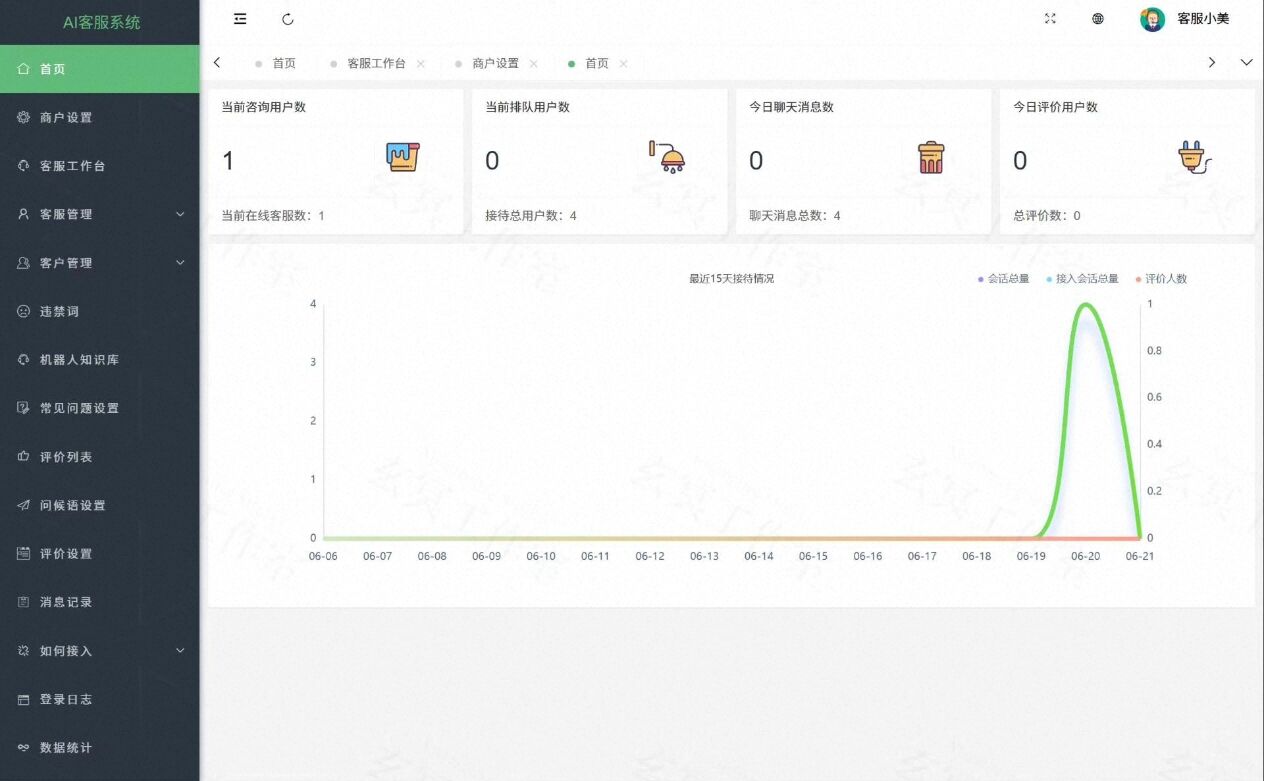Close the 客服工作台 tab
This screenshot has height=781, width=1264.
click(421, 64)
